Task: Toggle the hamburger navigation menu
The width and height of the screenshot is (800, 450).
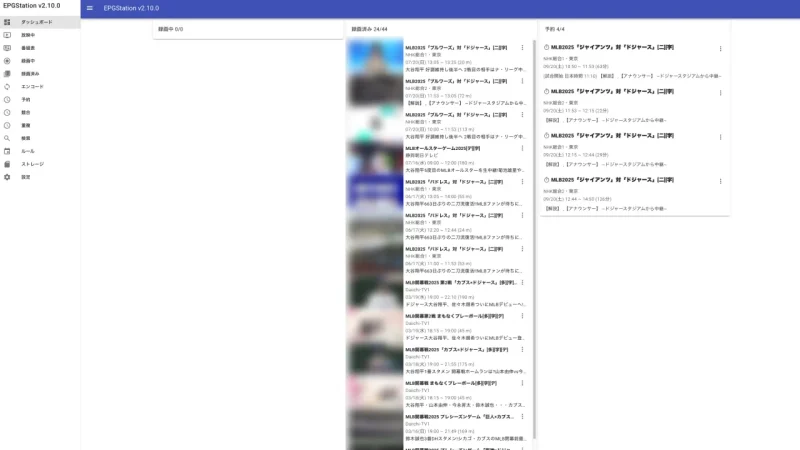Action: [90, 8]
